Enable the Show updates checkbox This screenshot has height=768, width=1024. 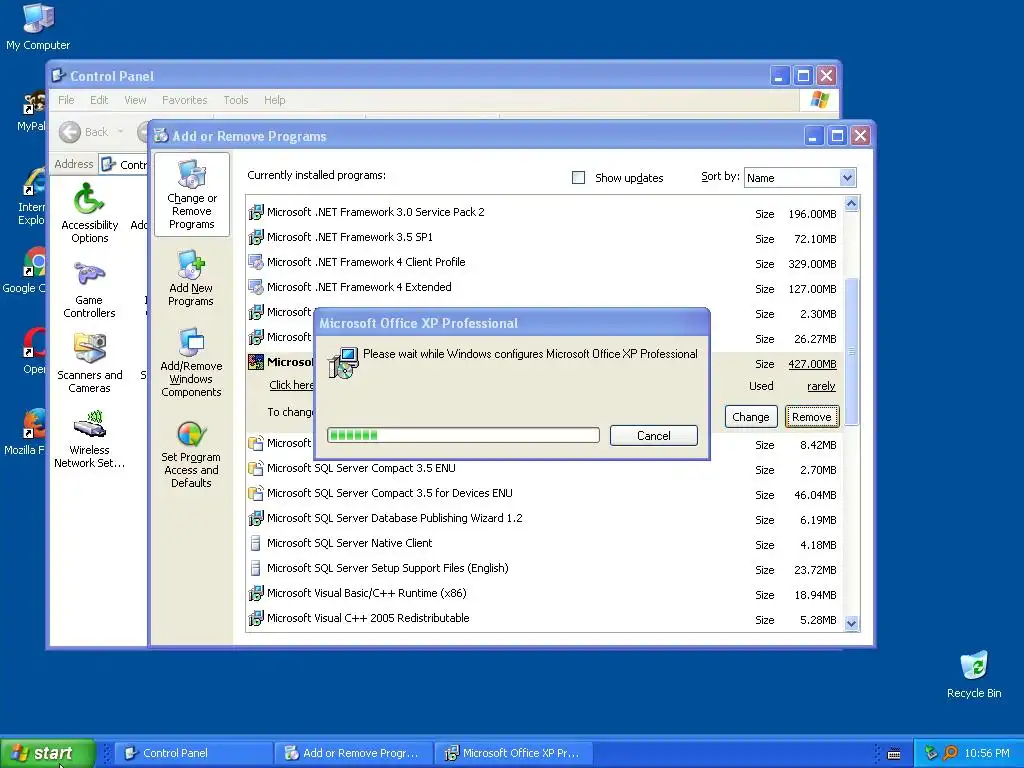click(x=578, y=178)
